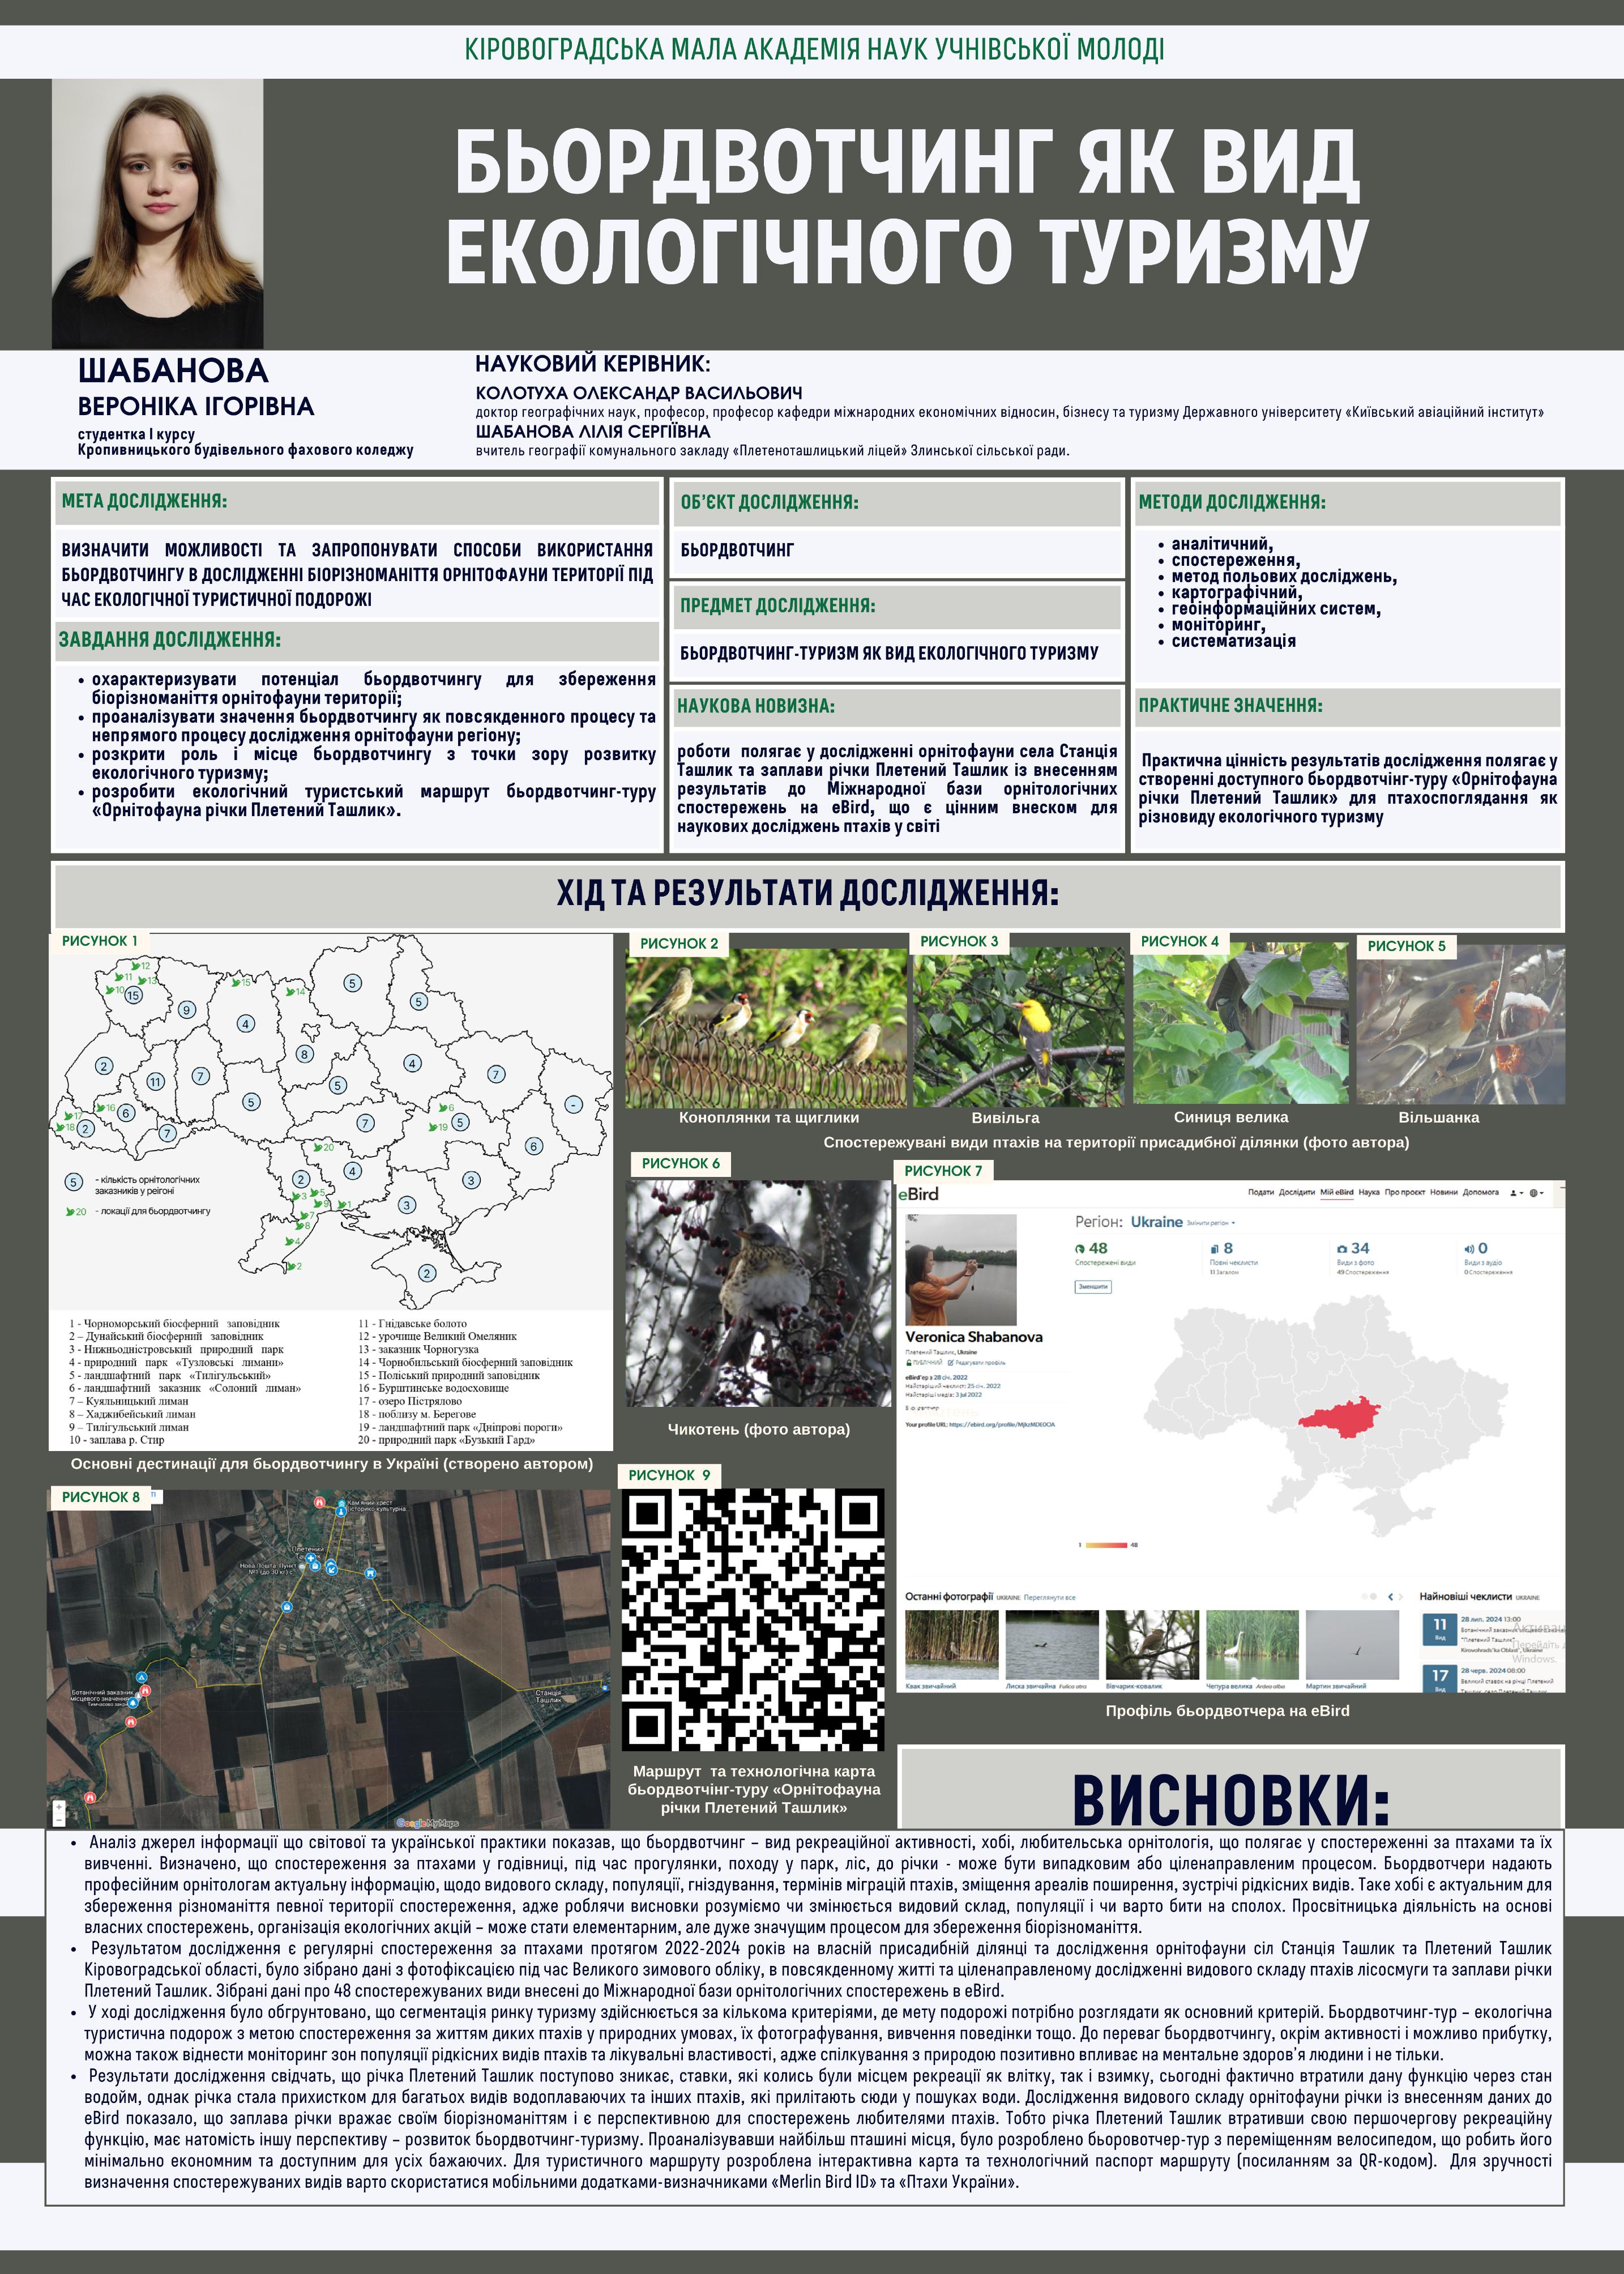The height and width of the screenshot is (2274, 1624).
Task: Open the Чепура велика photo thumbnail
Action: (1252, 1644)
